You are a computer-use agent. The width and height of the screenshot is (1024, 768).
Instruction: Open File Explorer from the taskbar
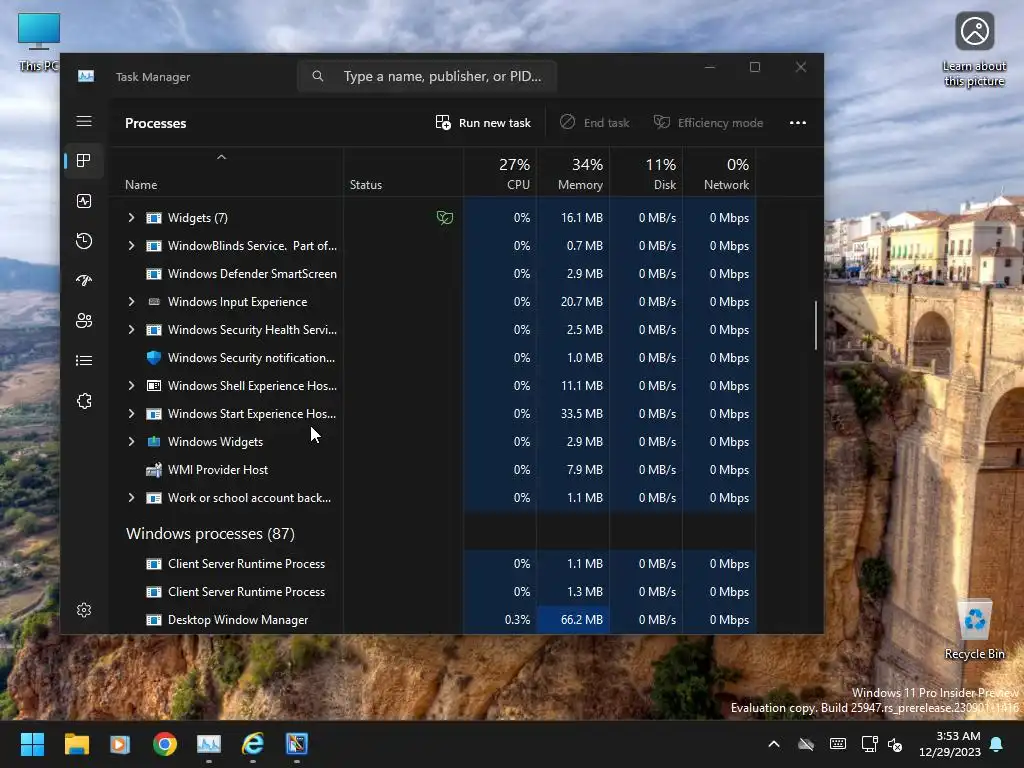click(x=76, y=744)
